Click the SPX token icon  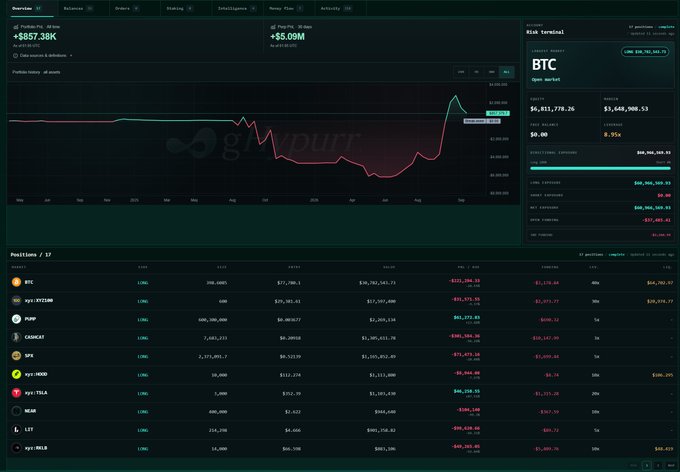pos(16,356)
